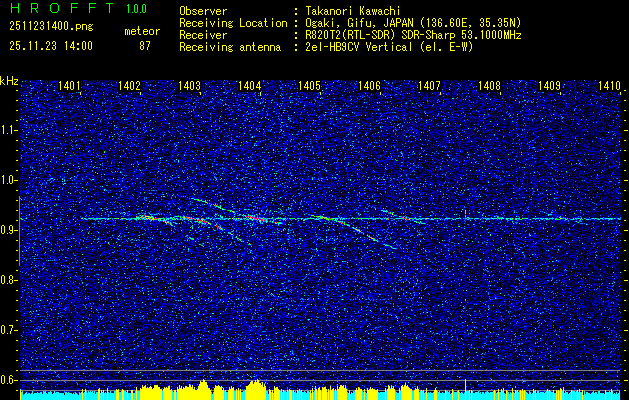Click the kHz axis unit label
Image resolution: width=629 pixels, height=400 pixels.
coord(9,81)
